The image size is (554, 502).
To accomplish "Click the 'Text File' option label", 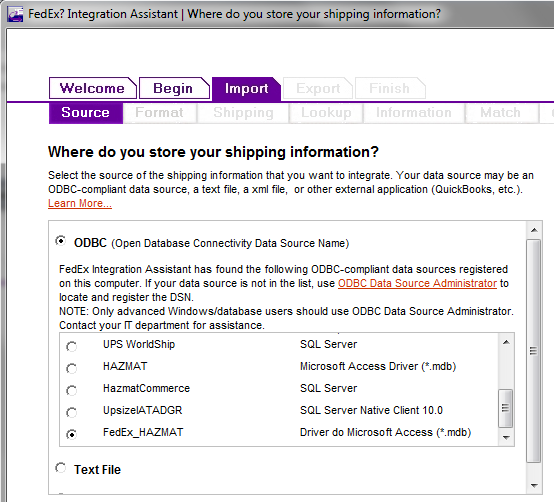I will coord(97,469).
